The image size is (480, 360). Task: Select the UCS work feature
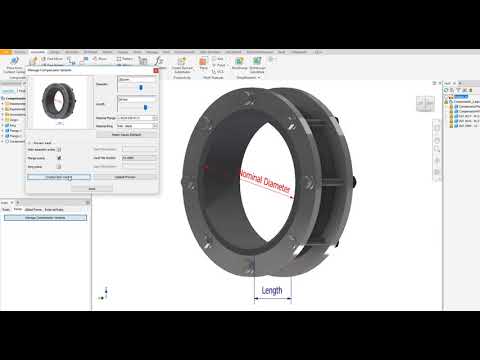(218, 72)
